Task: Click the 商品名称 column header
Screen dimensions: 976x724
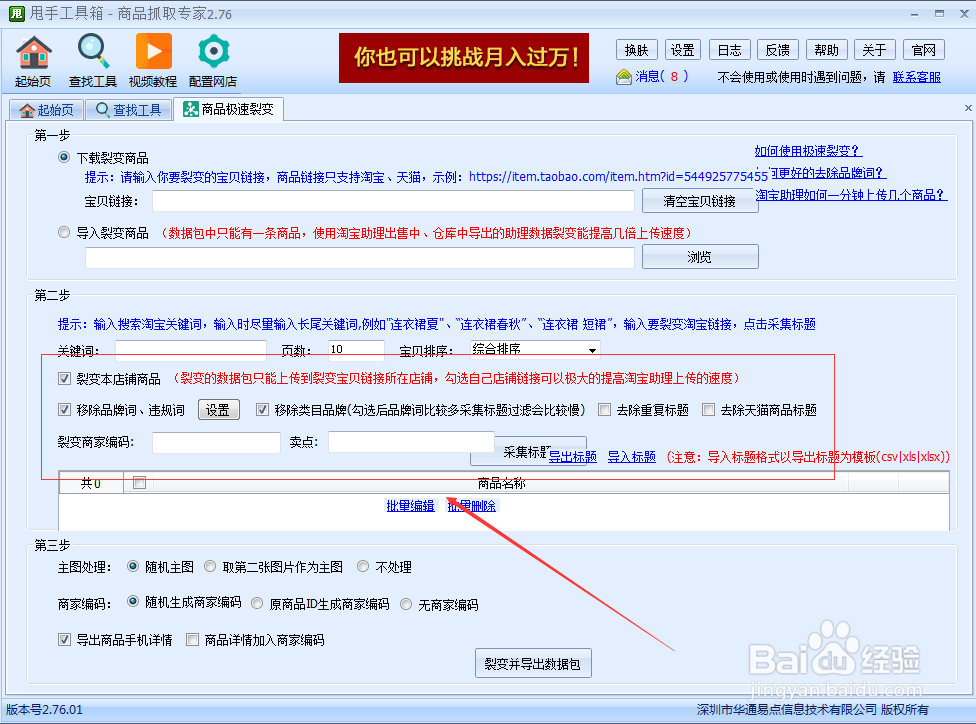Action: click(x=501, y=483)
